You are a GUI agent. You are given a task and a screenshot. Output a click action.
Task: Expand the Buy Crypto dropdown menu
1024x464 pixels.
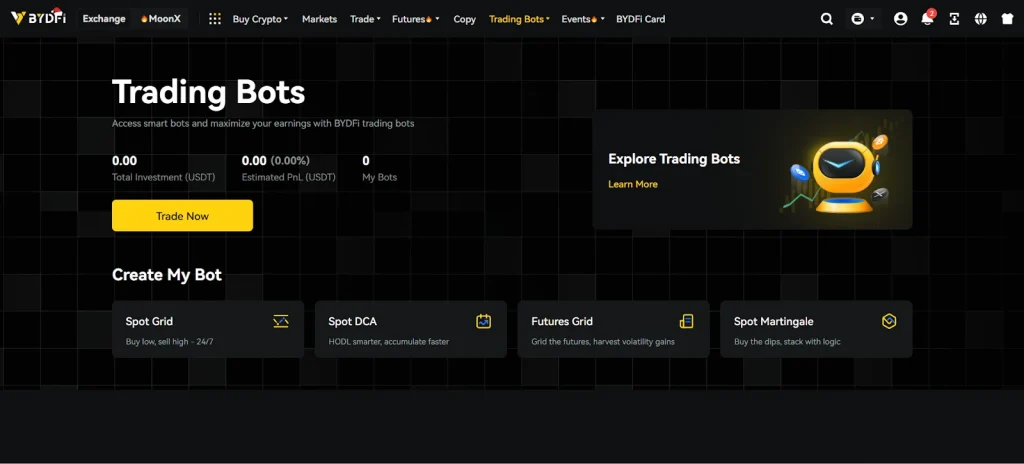259,19
